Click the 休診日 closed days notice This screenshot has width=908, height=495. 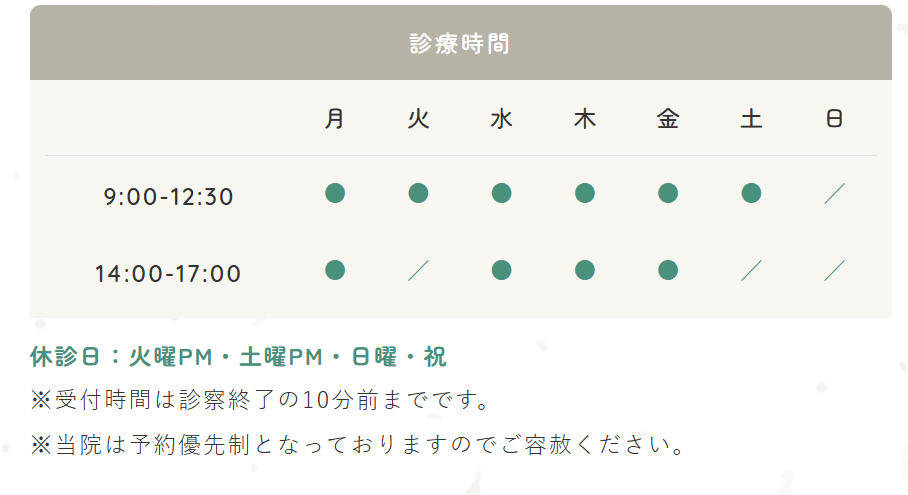coord(239,357)
